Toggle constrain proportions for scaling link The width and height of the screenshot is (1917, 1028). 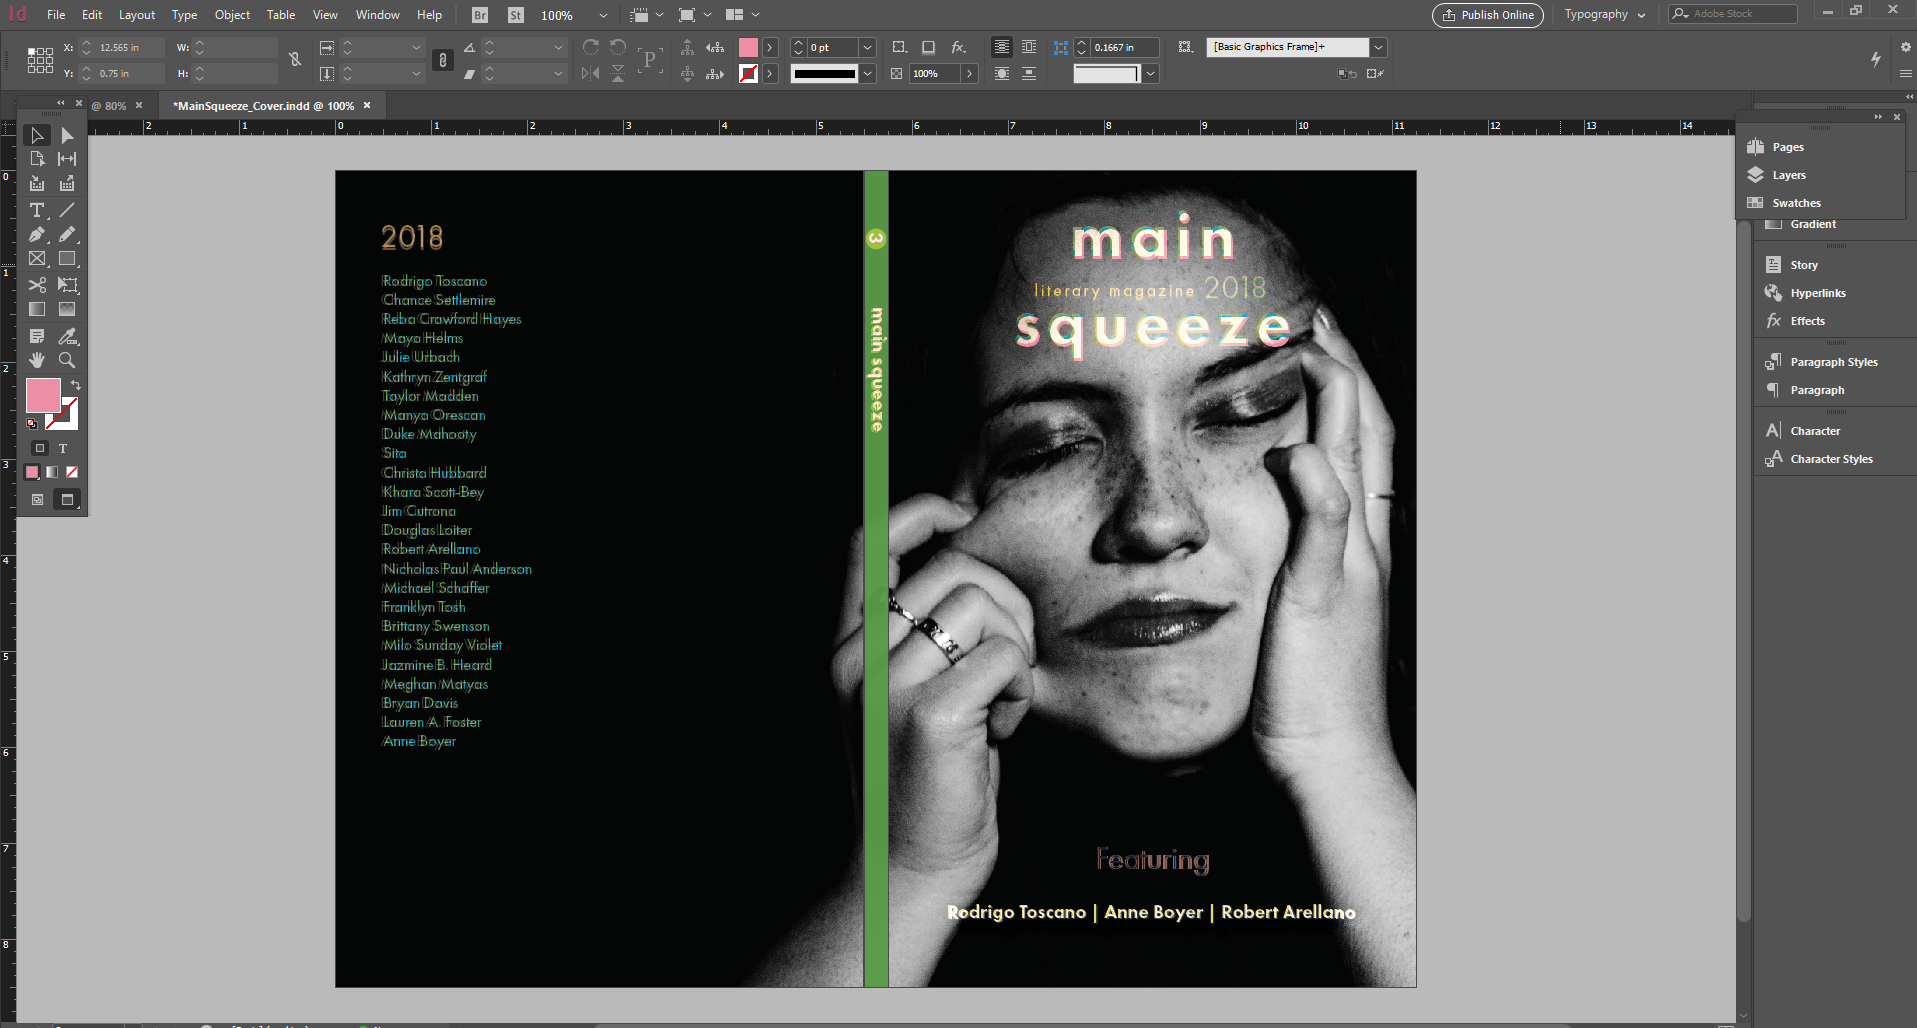tap(443, 60)
